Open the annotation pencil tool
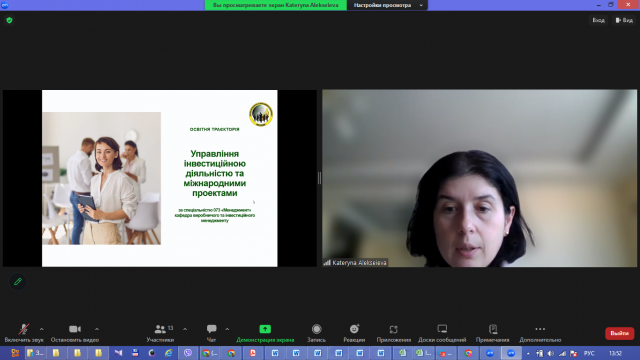 (x=18, y=281)
